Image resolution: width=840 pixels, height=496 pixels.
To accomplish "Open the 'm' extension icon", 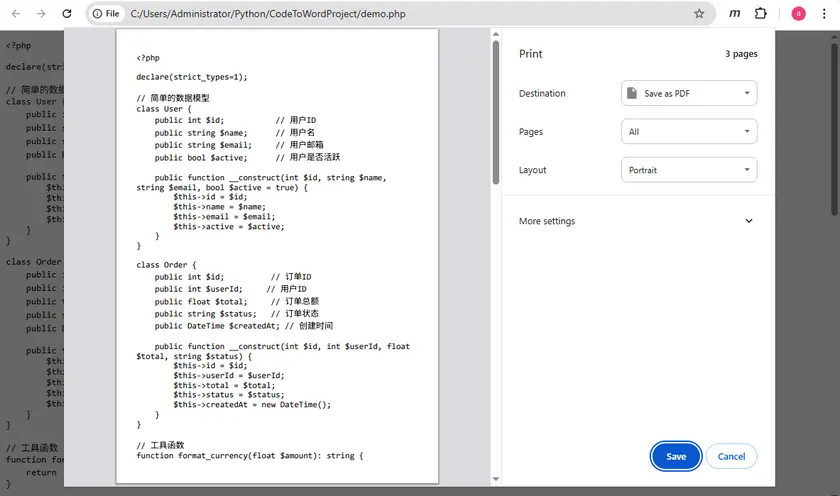I will point(735,14).
